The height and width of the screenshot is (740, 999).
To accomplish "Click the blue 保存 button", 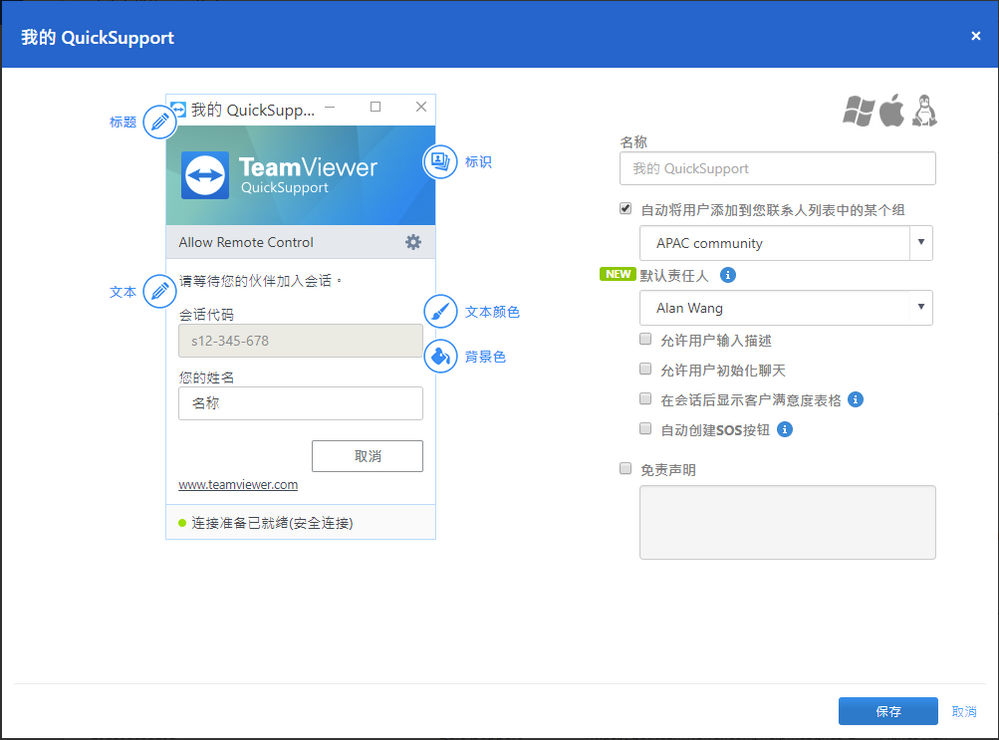I will click(888, 711).
